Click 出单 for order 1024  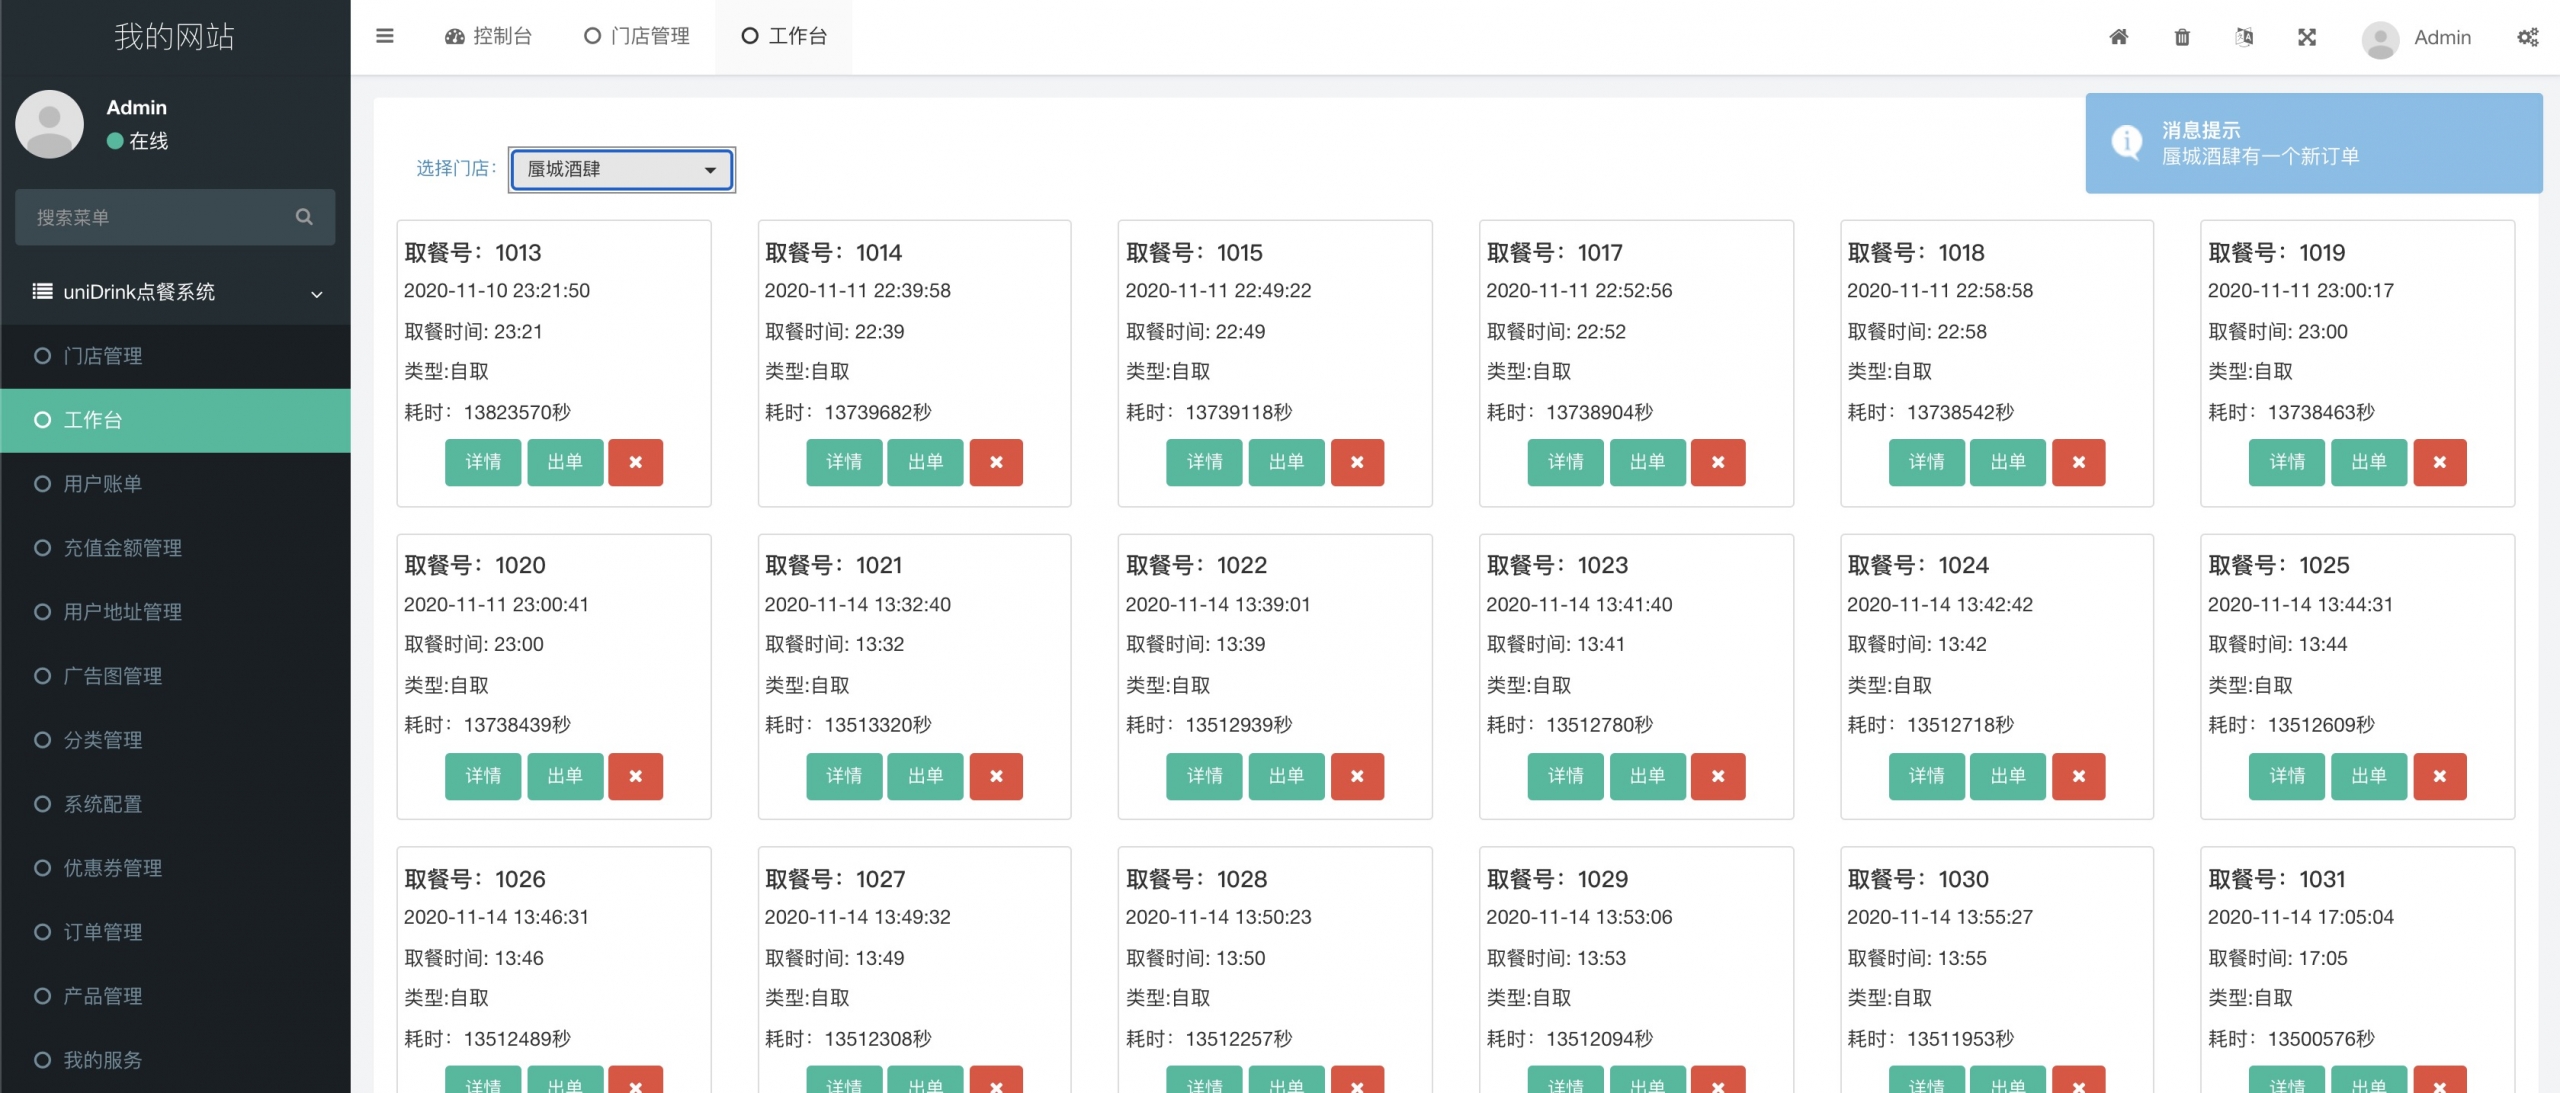(2008, 776)
